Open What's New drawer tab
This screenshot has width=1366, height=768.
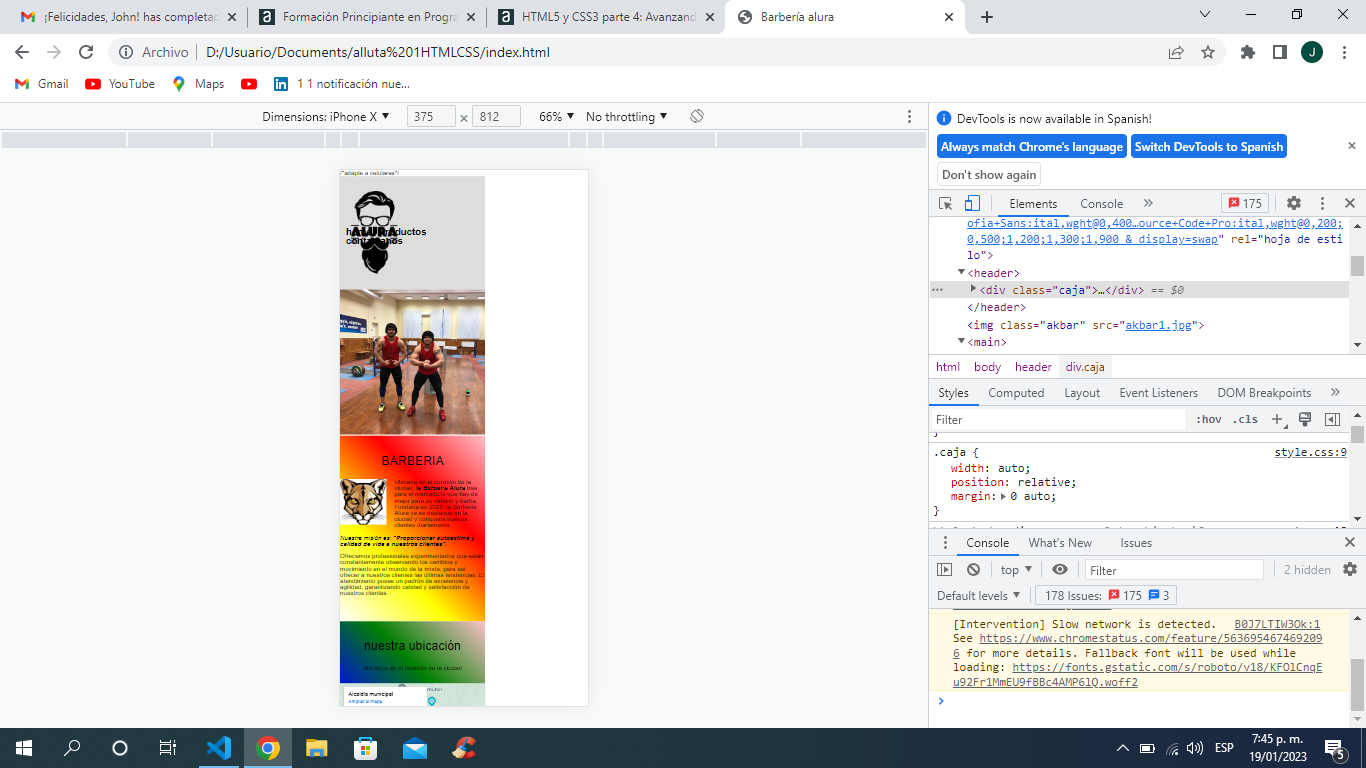coord(1060,543)
